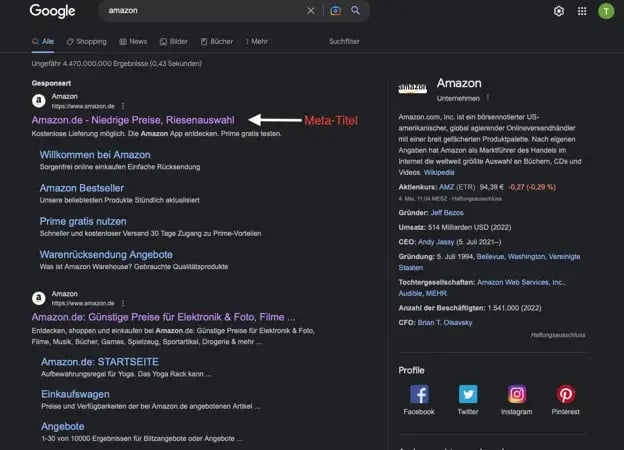Click the stock price 94,39 €

coord(492,187)
